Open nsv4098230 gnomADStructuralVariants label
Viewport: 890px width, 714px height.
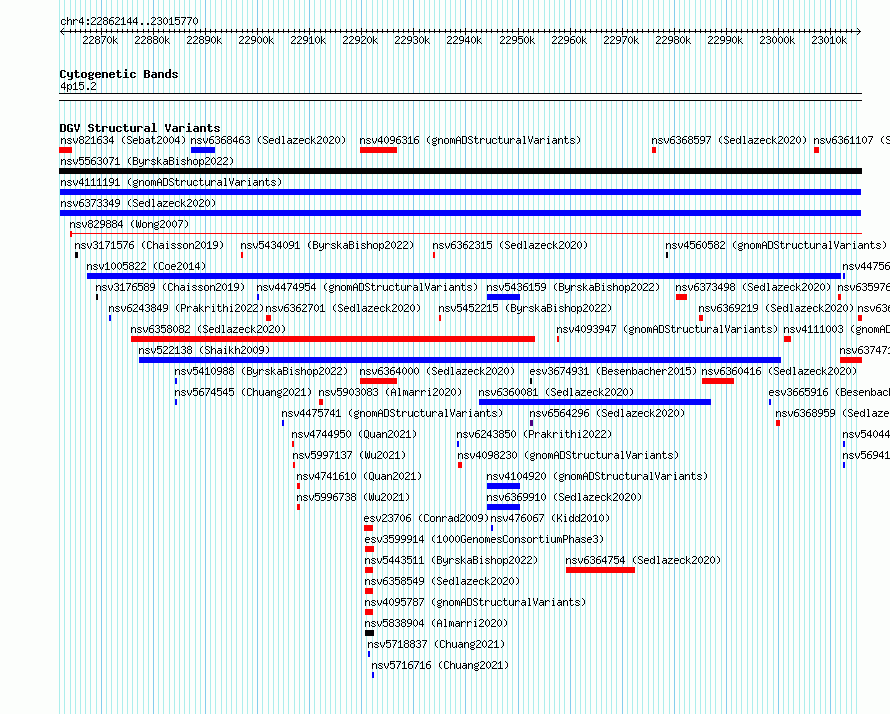568,455
